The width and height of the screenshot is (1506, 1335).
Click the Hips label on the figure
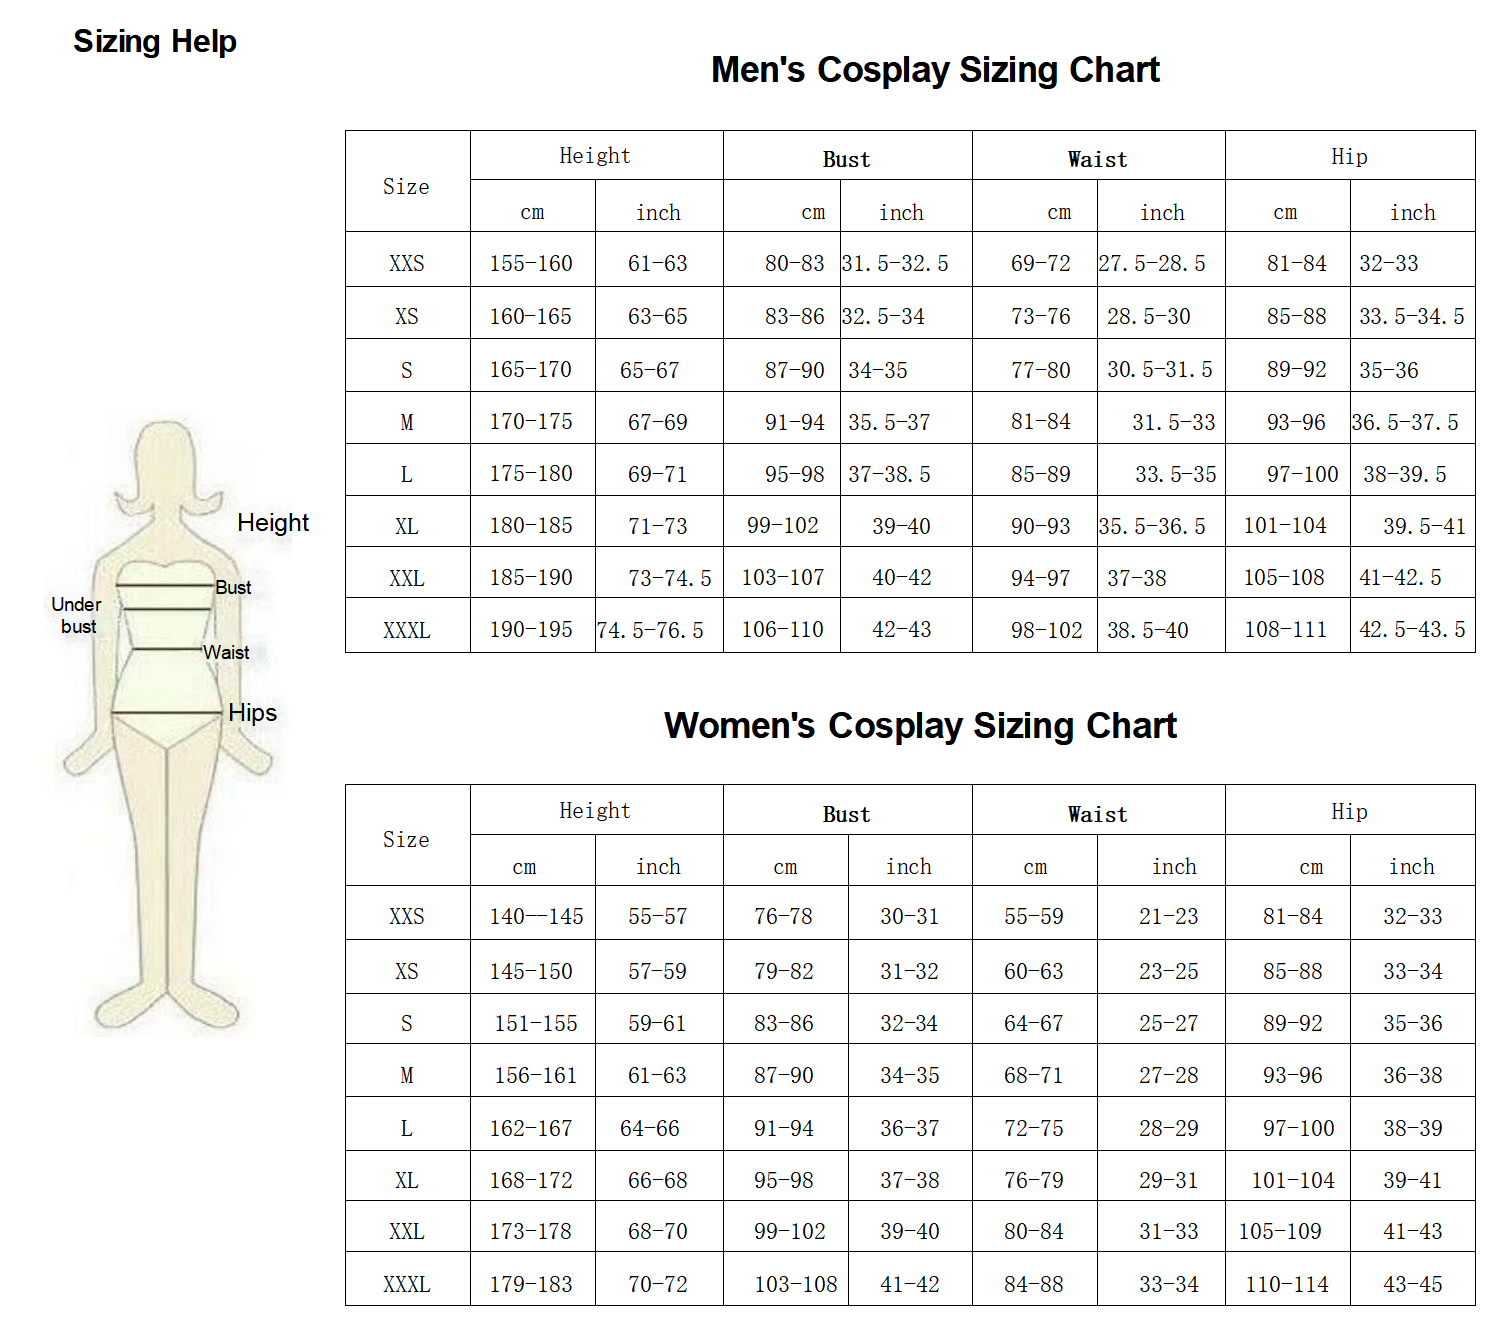click(x=252, y=712)
